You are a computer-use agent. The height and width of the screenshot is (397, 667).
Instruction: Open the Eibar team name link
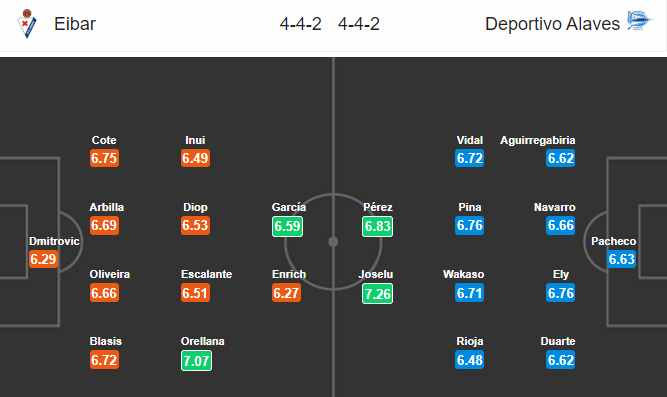(x=75, y=24)
